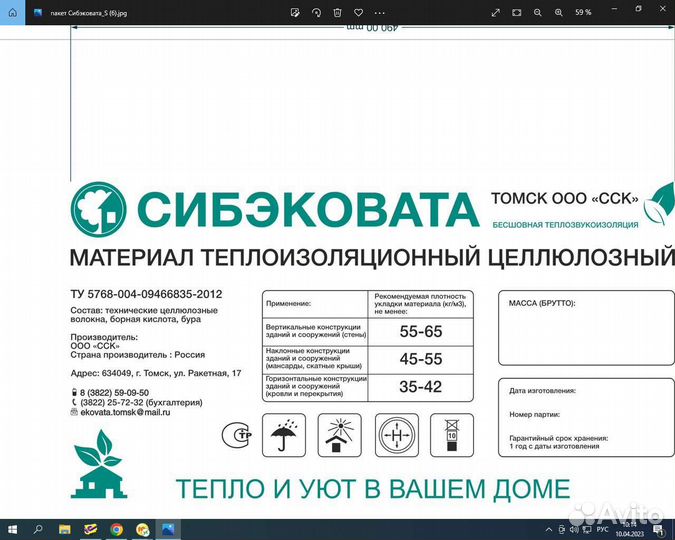
Task: Click the Photos app taskbar icon
Action: point(168,530)
